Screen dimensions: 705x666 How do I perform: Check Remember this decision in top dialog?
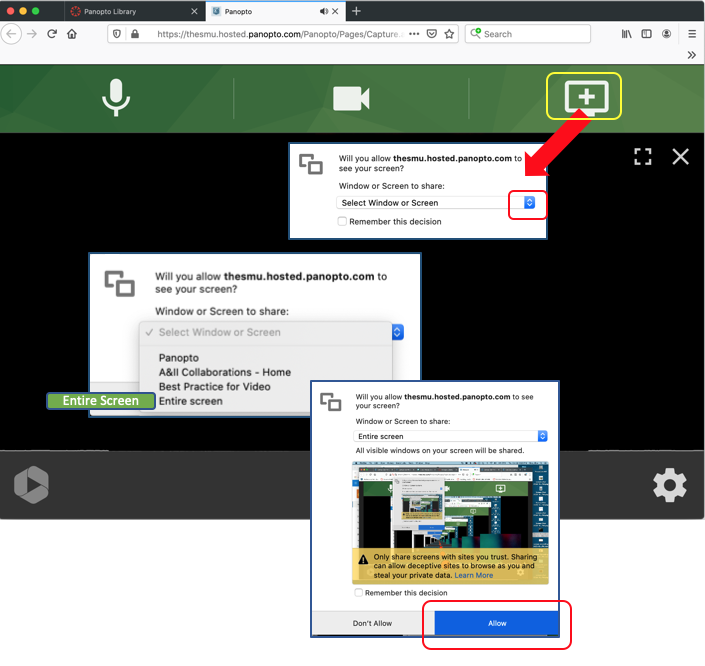[342, 222]
